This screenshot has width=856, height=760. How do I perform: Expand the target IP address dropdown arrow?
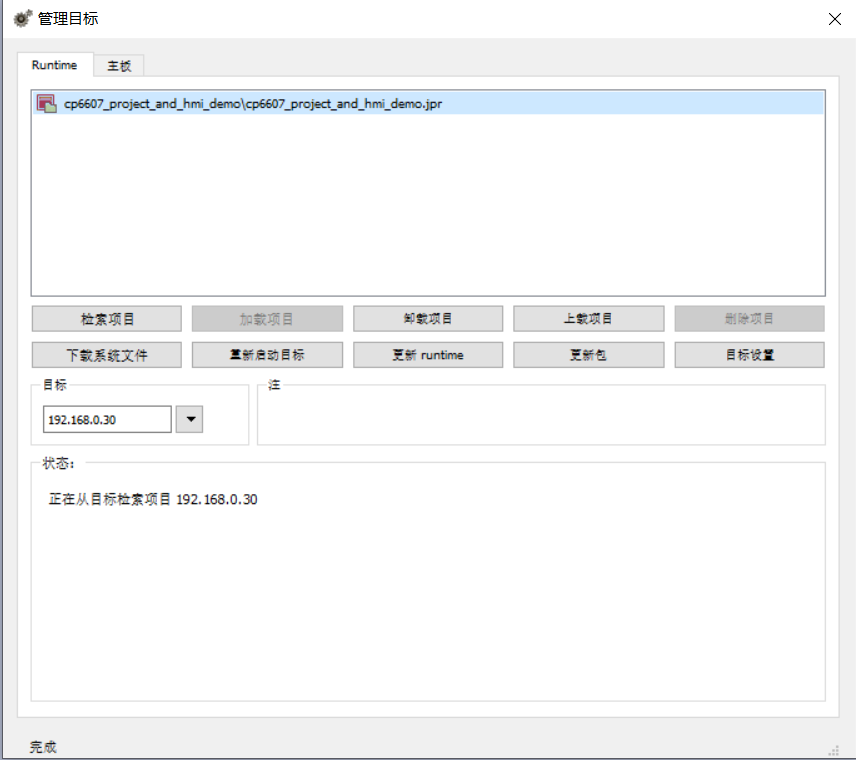(x=189, y=420)
